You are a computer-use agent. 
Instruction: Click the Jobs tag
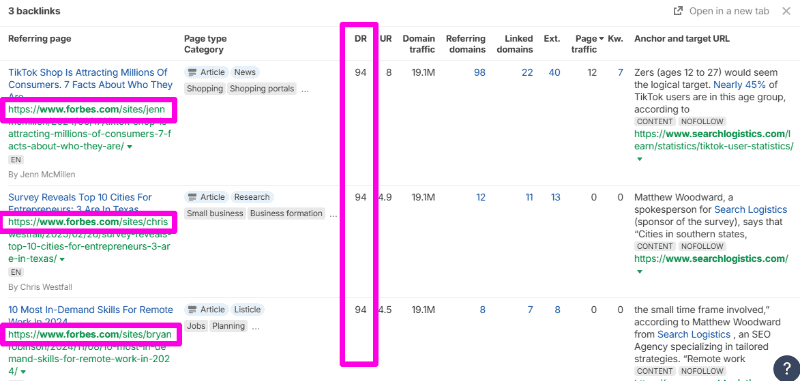coord(196,326)
